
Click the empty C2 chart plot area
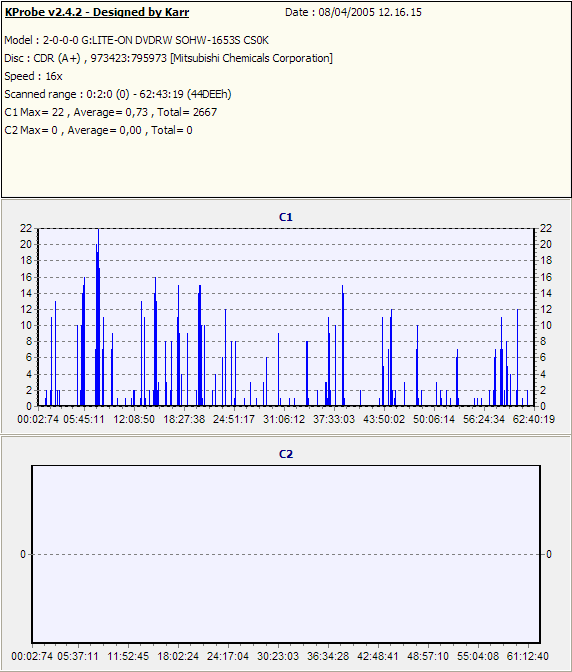coord(286,554)
